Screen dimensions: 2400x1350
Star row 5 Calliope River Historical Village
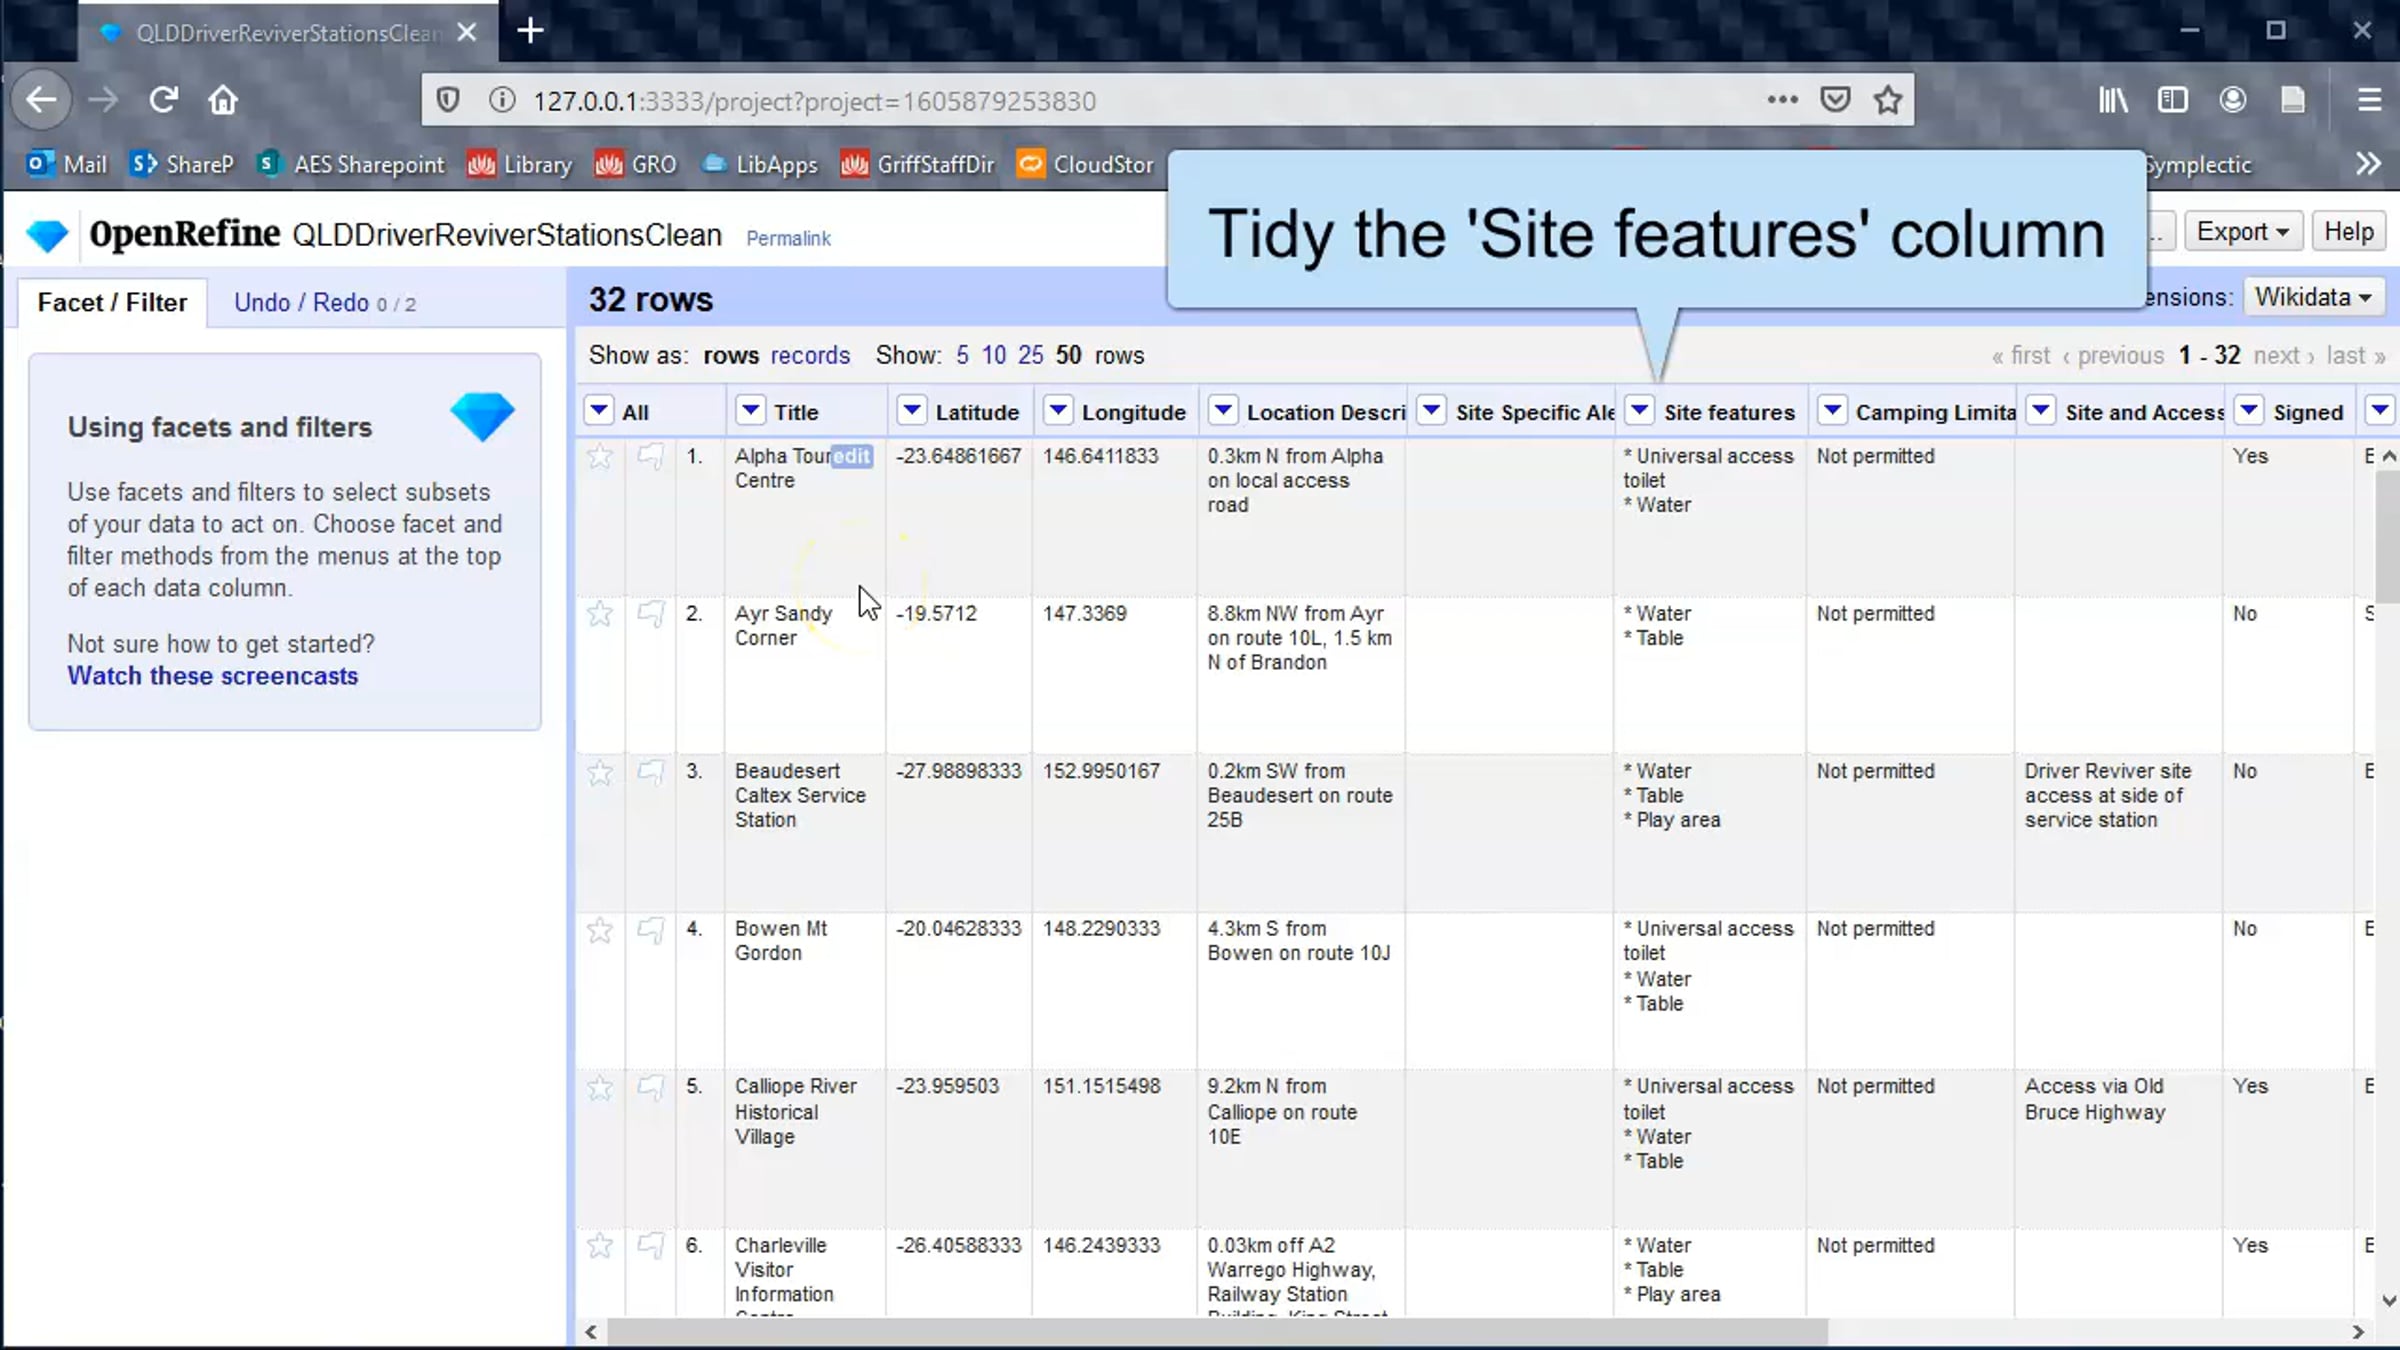[x=600, y=1088]
